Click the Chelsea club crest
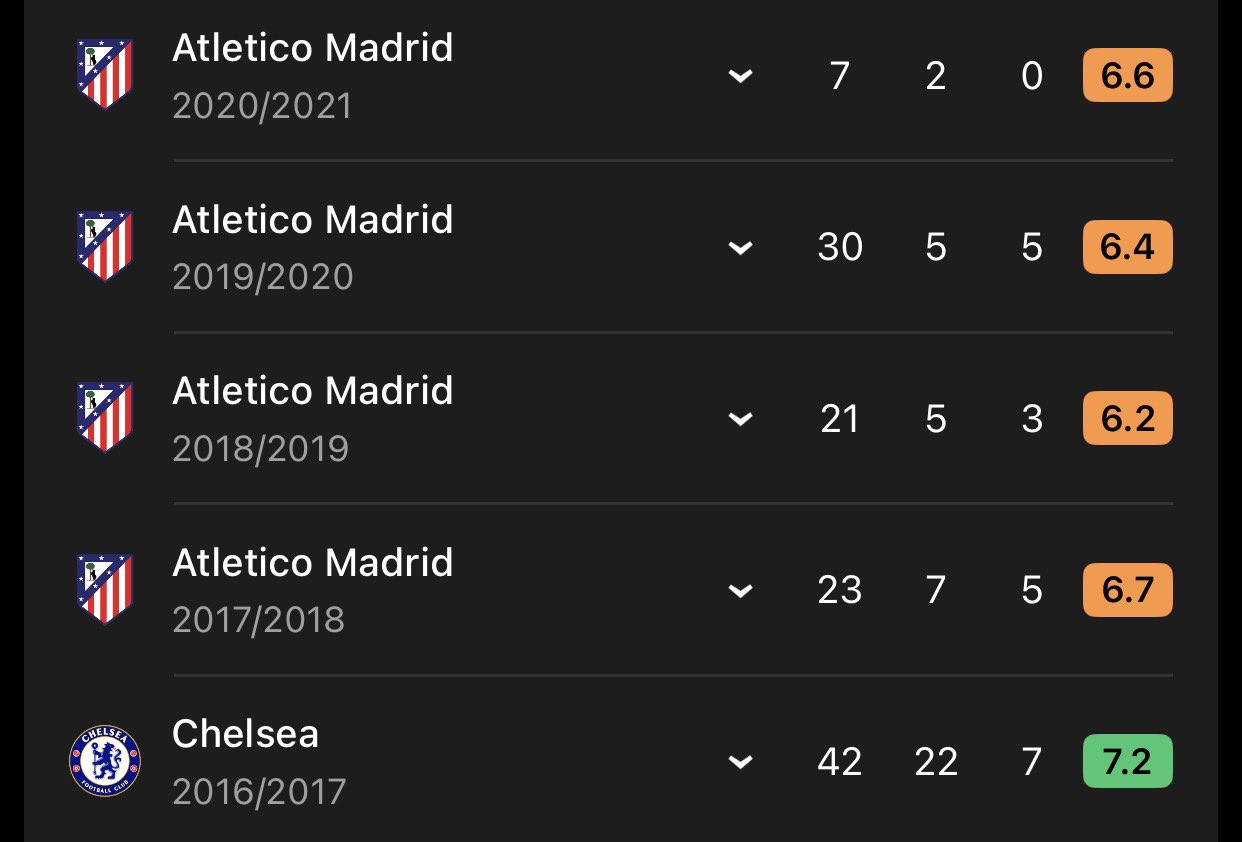Viewport: 1242px width, 842px height. click(105, 761)
